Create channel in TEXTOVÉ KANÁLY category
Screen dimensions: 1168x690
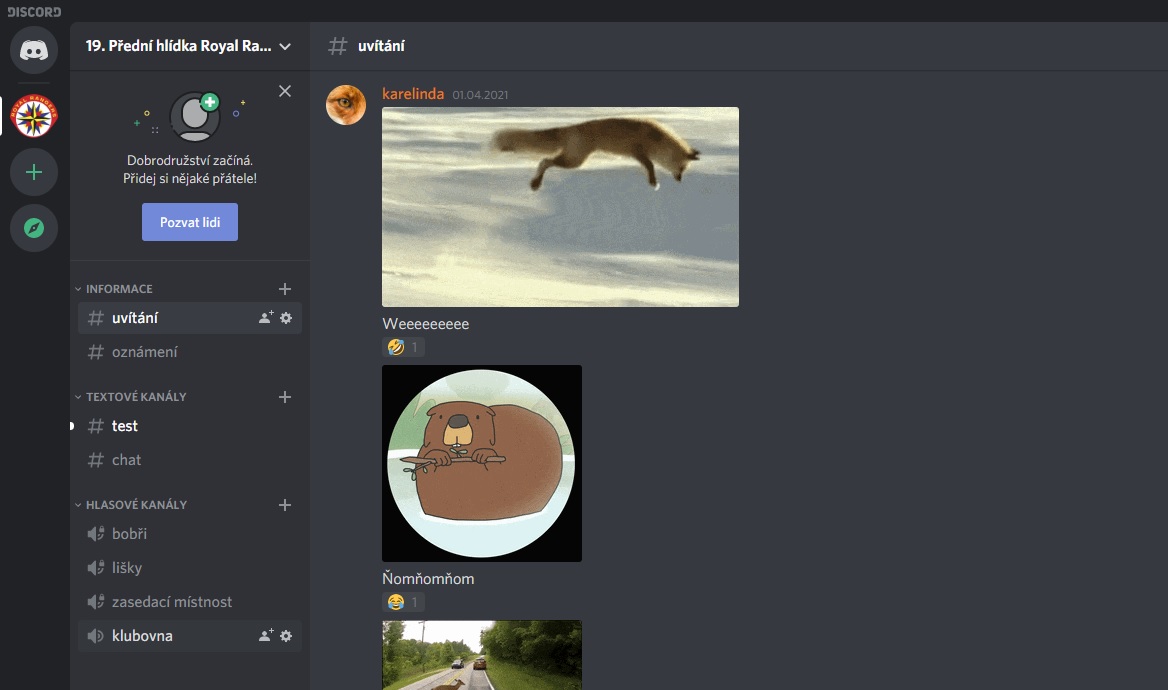pyautogui.click(x=285, y=397)
